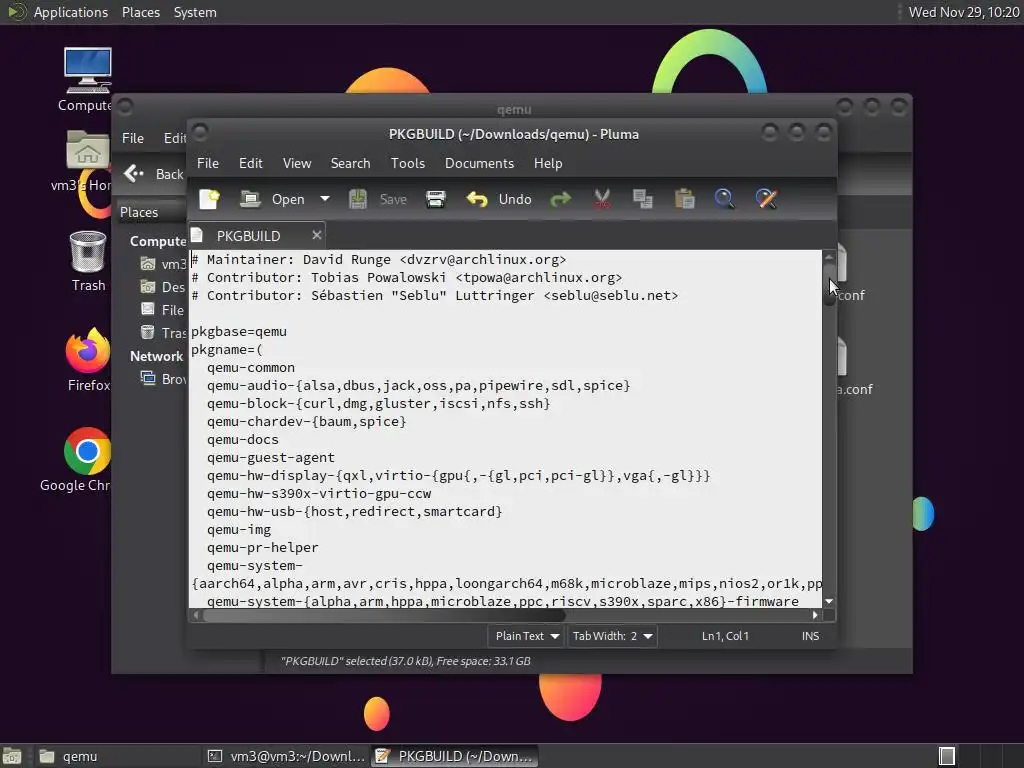Close the PKGBUILD tab
The height and width of the screenshot is (768, 1024).
click(x=317, y=235)
